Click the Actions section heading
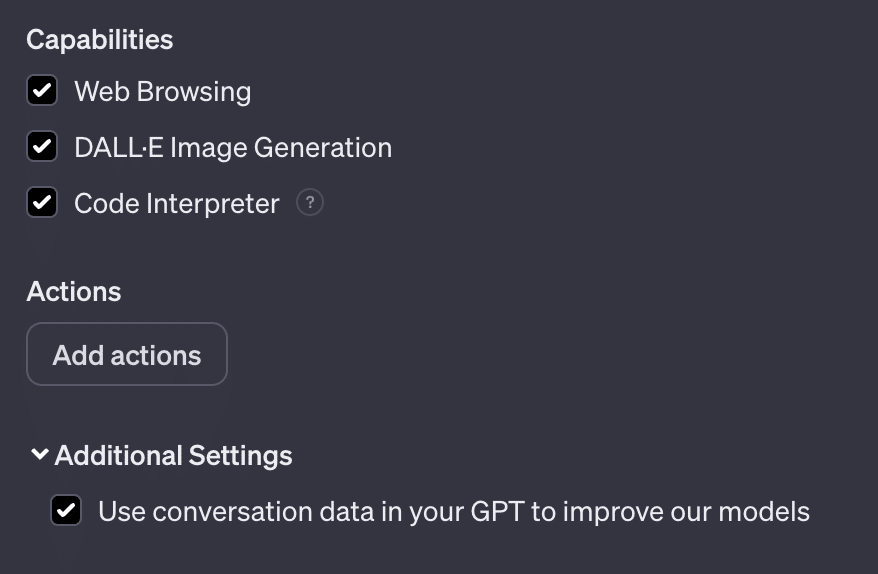 point(73,292)
